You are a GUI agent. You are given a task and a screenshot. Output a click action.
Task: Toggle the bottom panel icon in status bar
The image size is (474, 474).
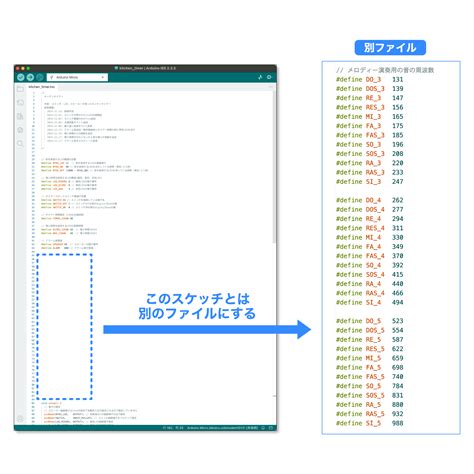coord(271,428)
